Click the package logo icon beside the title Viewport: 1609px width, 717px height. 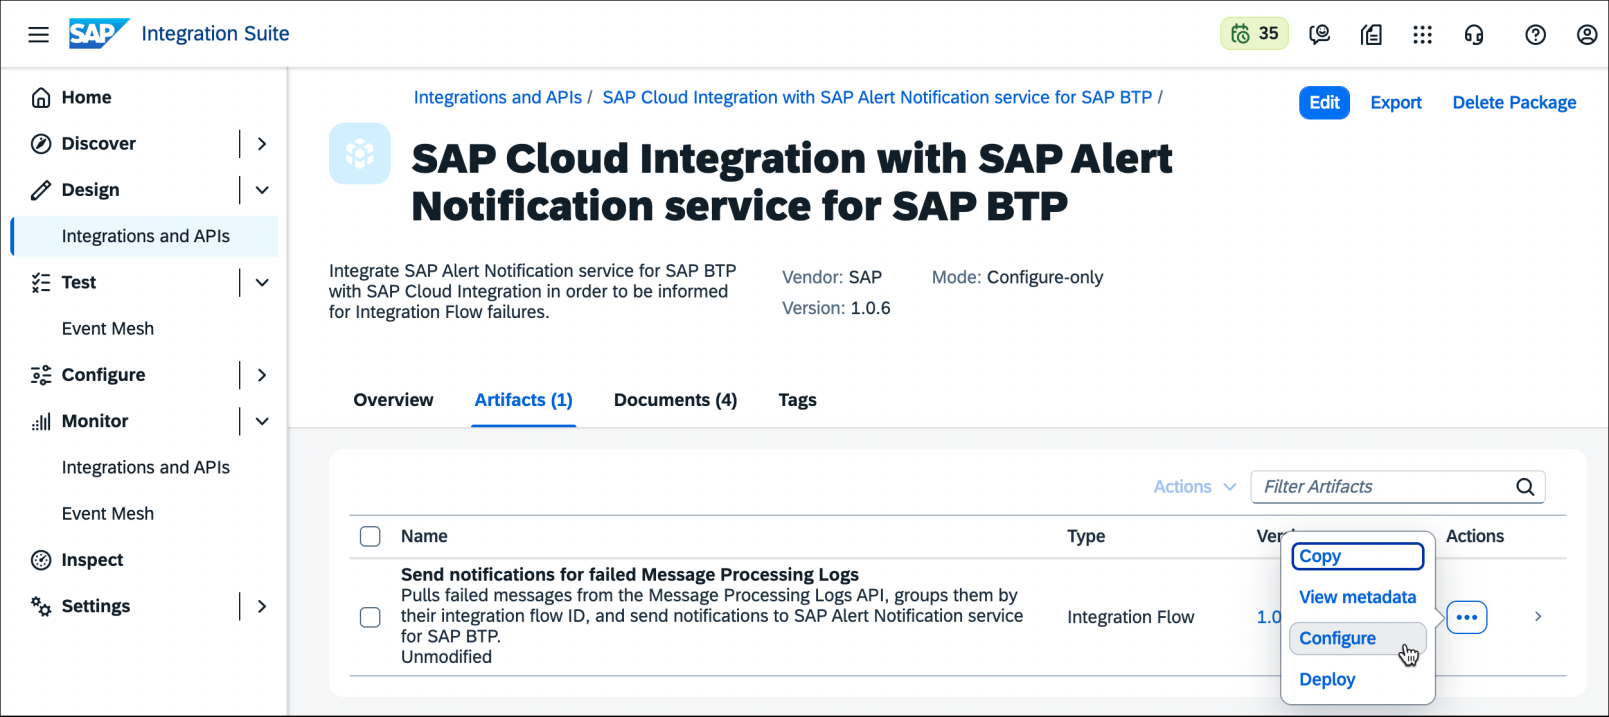tap(360, 154)
